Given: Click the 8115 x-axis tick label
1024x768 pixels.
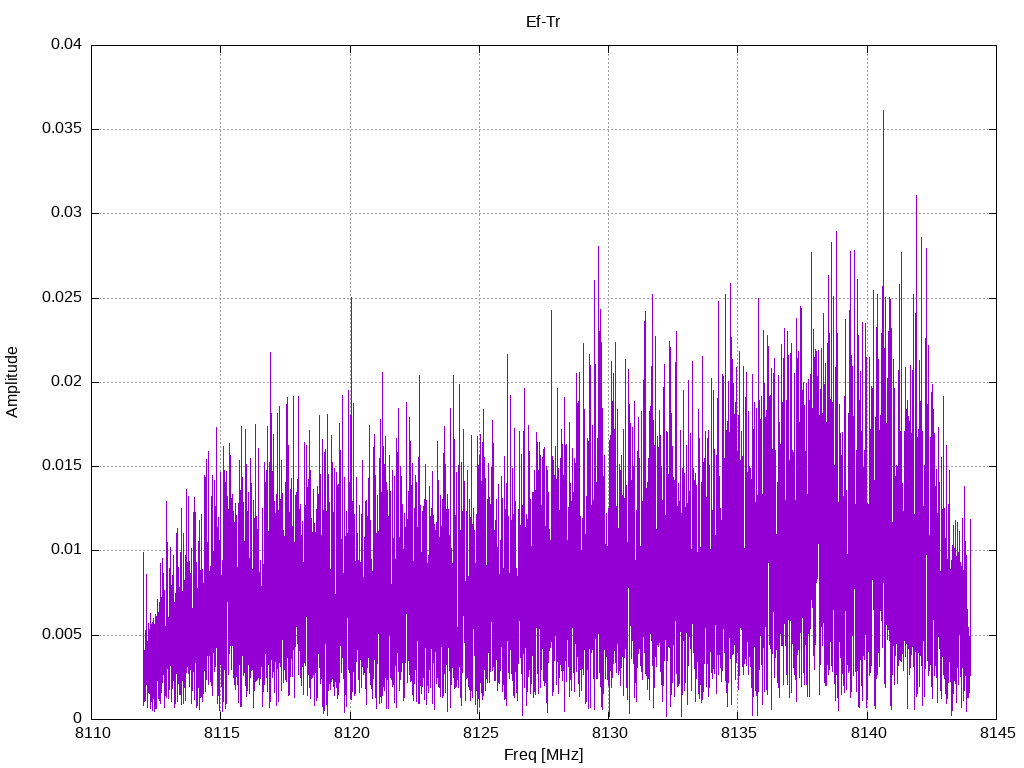Looking at the screenshot, I should point(222,733).
